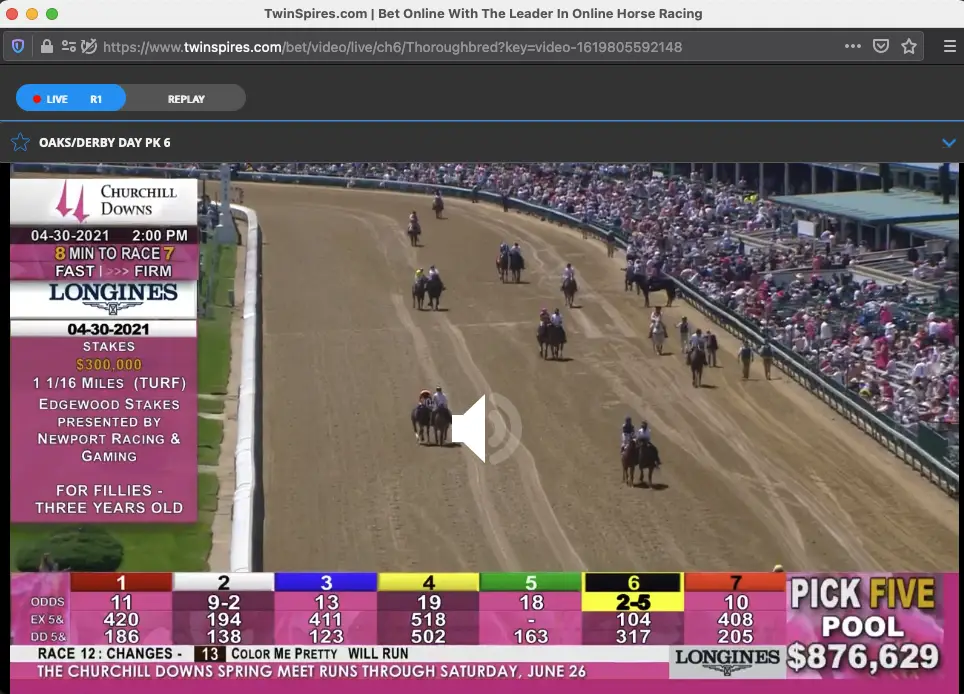964x694 pixels.
Task: Close the browser window with the red button
Action: [12, 14]
